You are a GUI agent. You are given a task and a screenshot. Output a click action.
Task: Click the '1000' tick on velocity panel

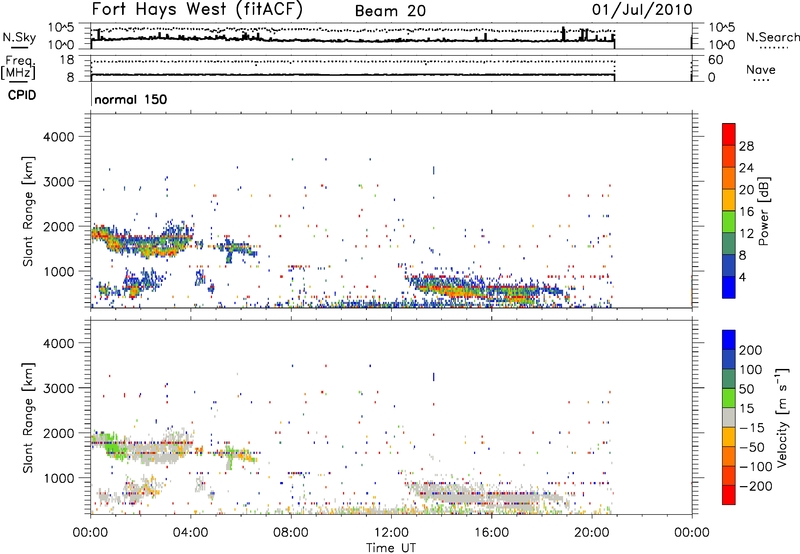(59, 478)
